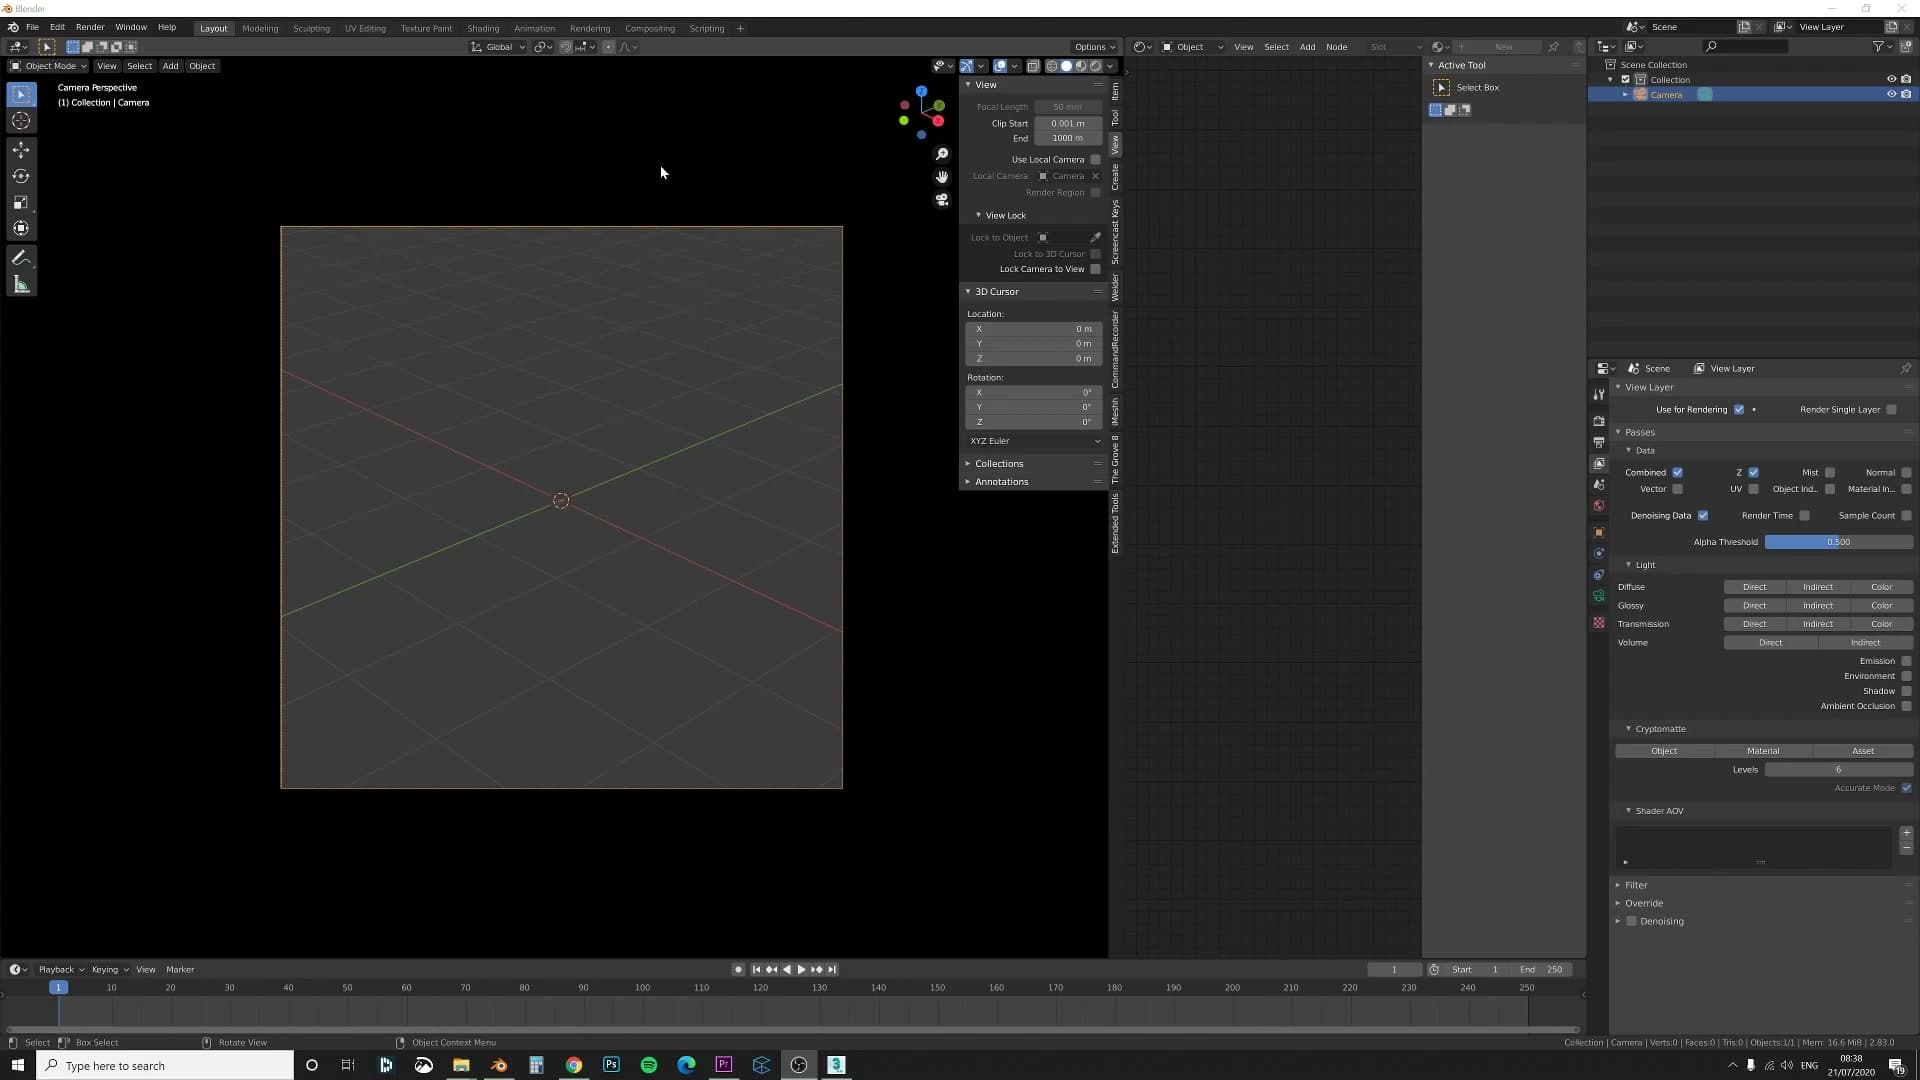Uncheck Denoising Data pass
This screenshot has height=1080, width=1920.
tap(1703, 516)
